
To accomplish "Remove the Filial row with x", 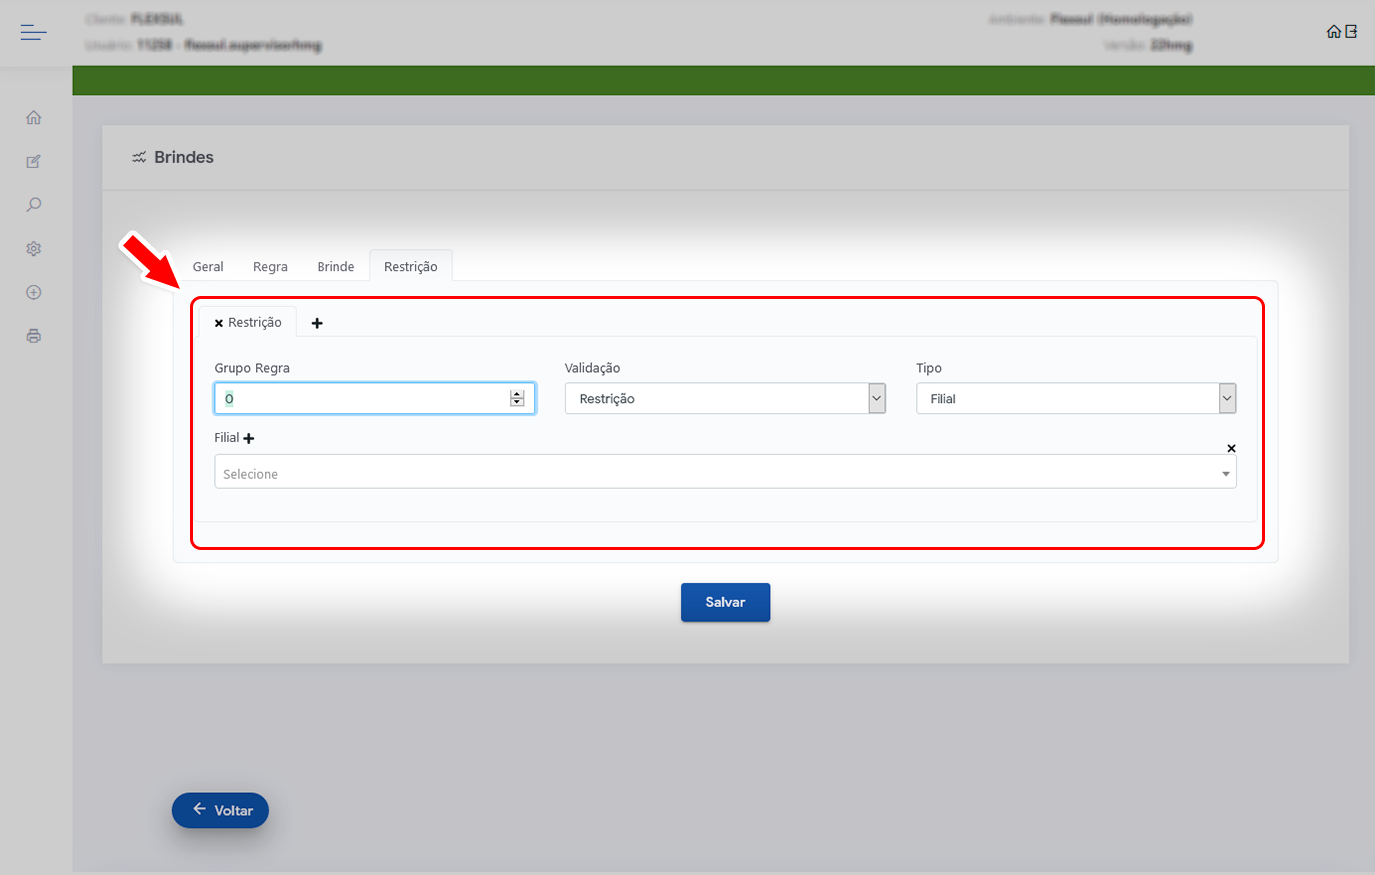I will pos(1231,448).
